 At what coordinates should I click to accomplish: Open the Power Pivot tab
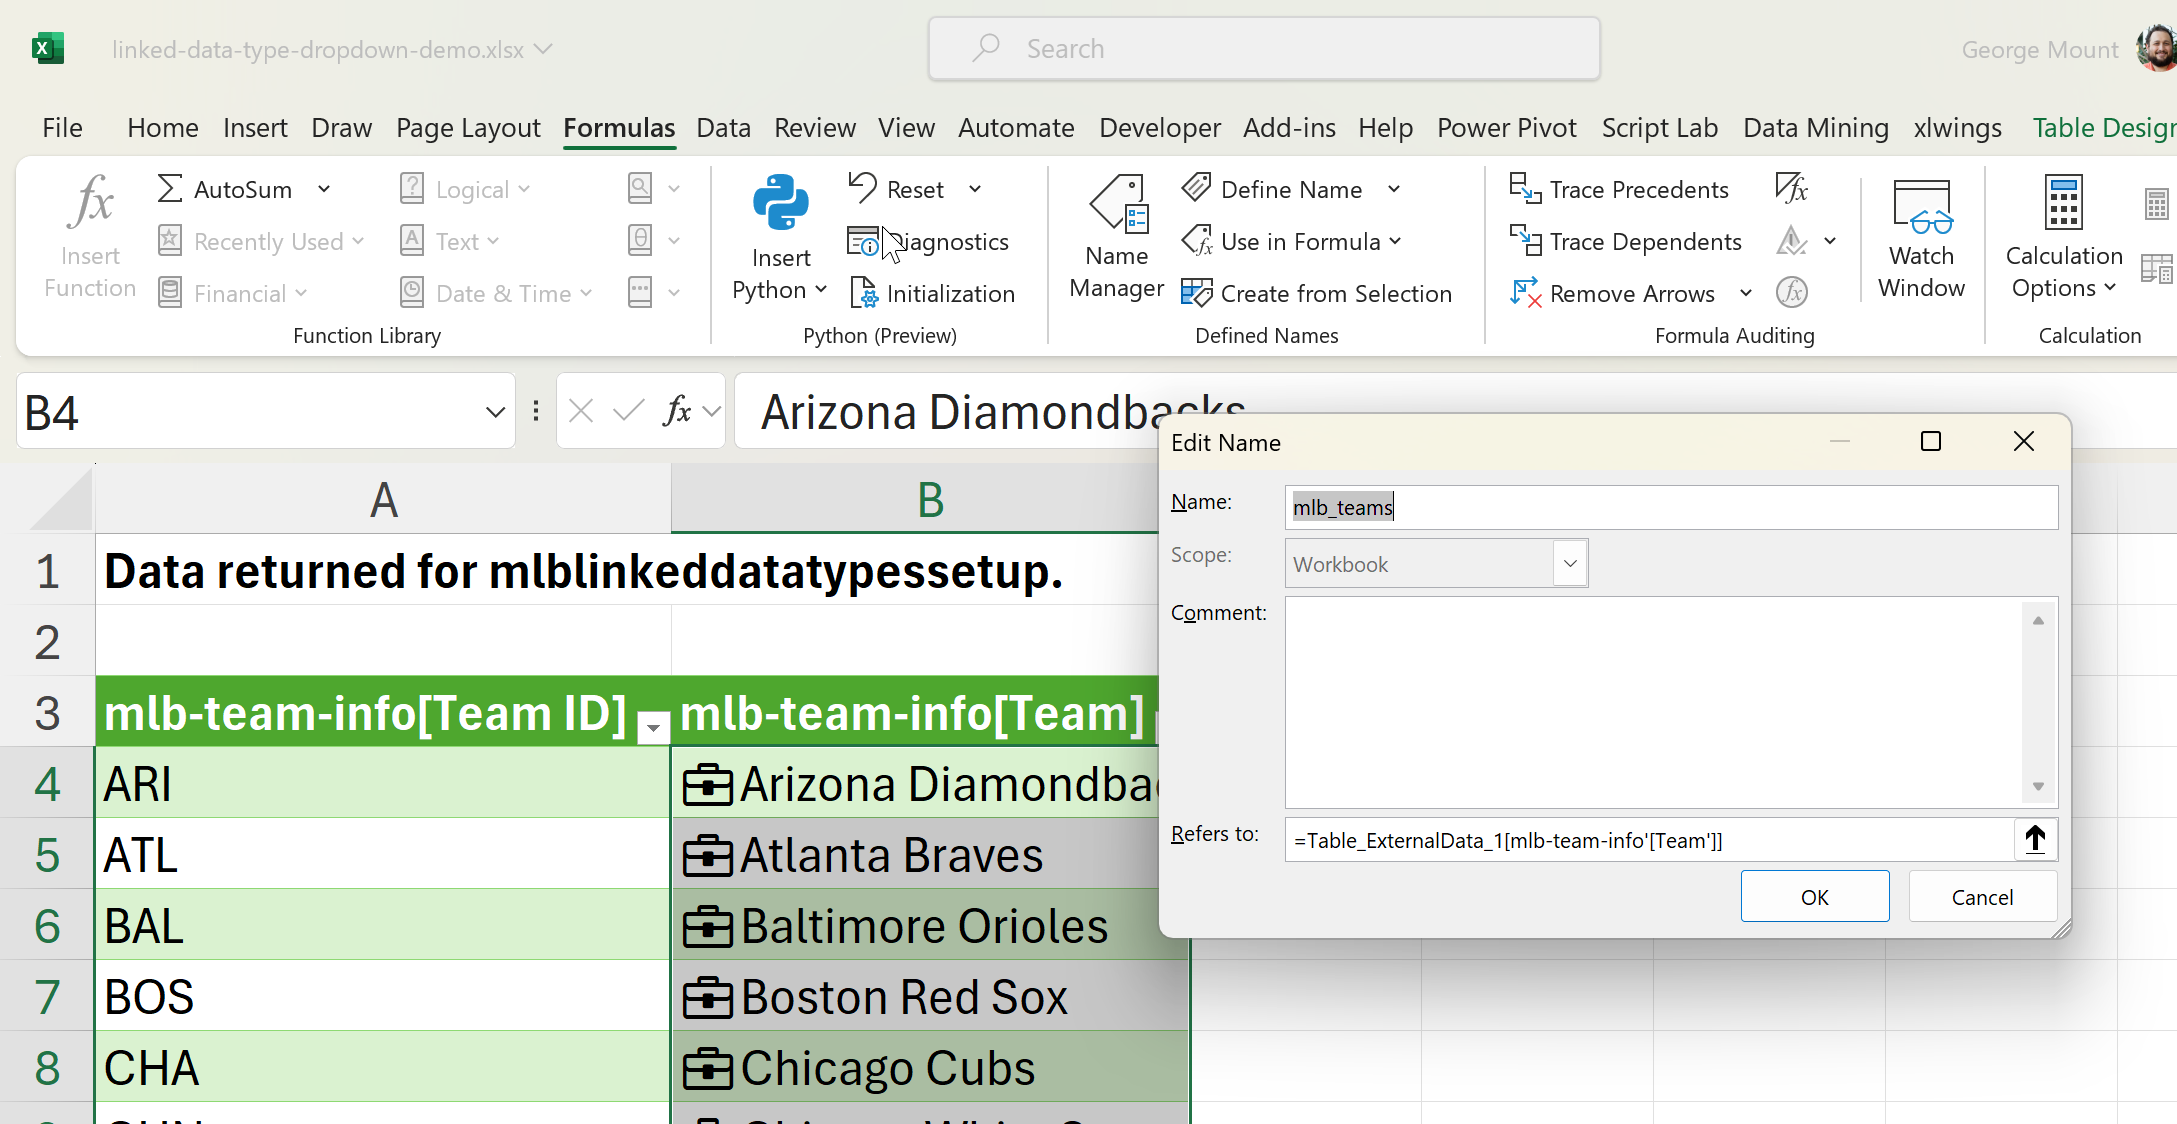click(1506, 128)
